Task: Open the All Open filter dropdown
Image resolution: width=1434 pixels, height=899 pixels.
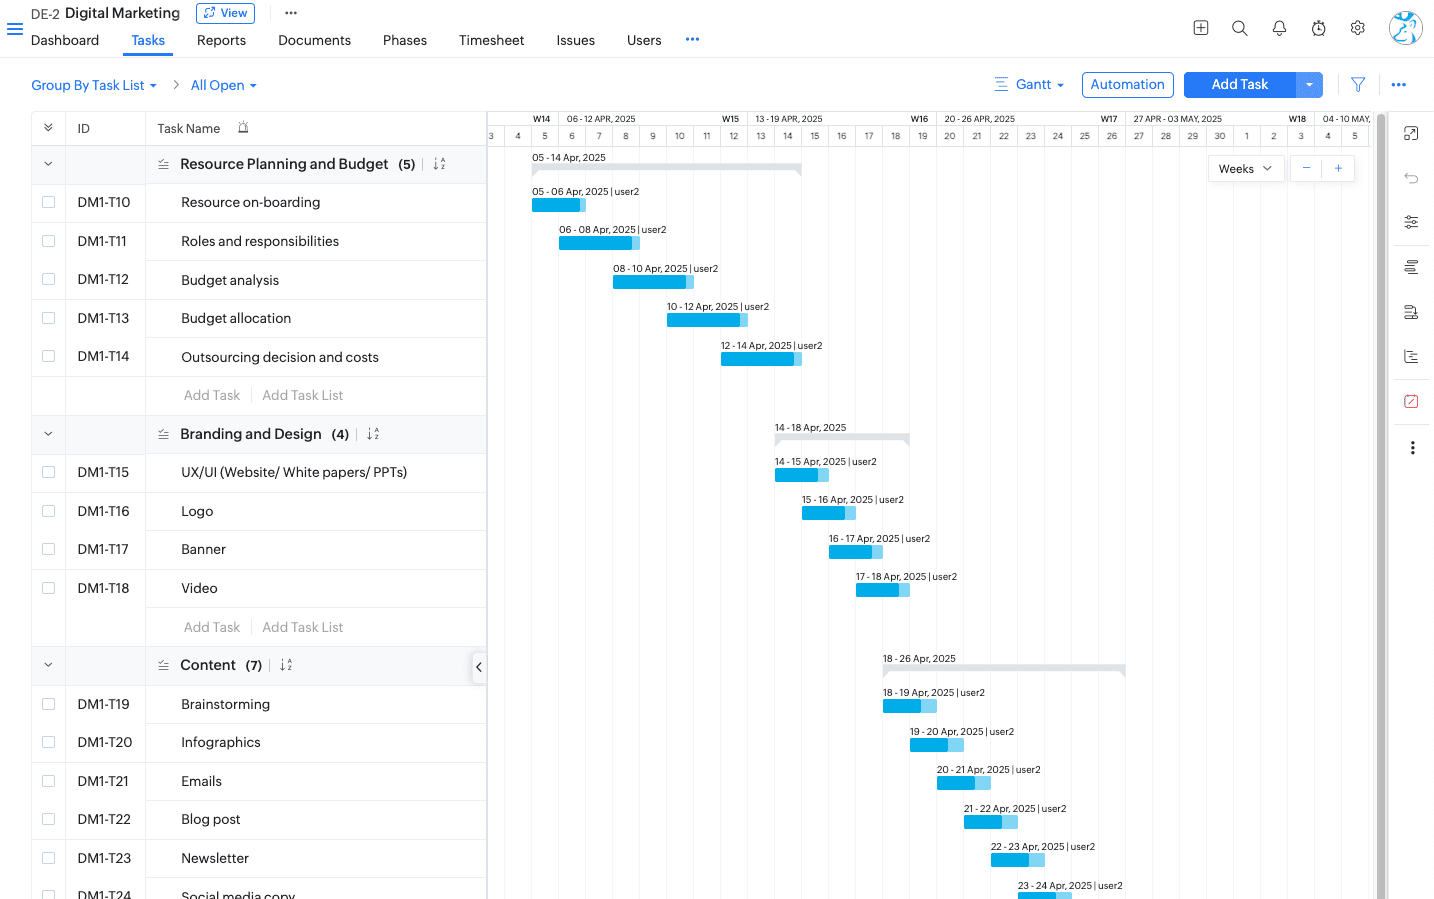Action: point(224,85)
